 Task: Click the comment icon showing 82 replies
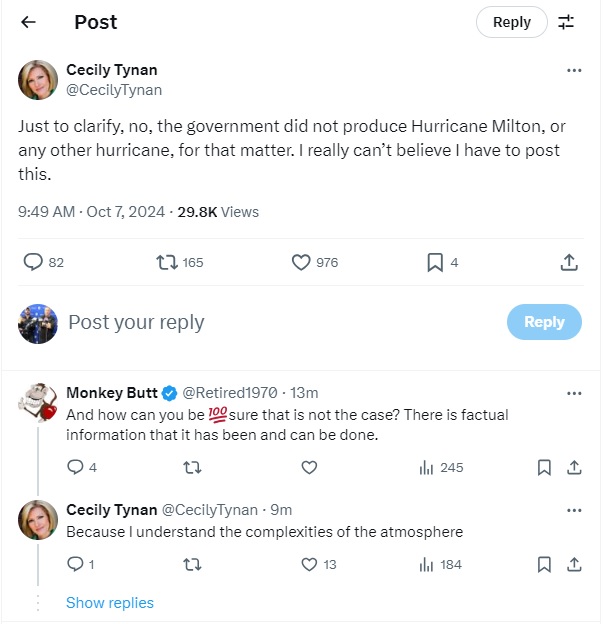click(34, 262)
